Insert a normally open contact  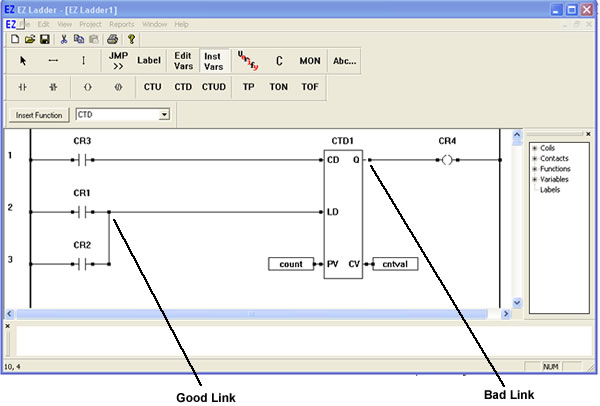click(x=23, y=87)
